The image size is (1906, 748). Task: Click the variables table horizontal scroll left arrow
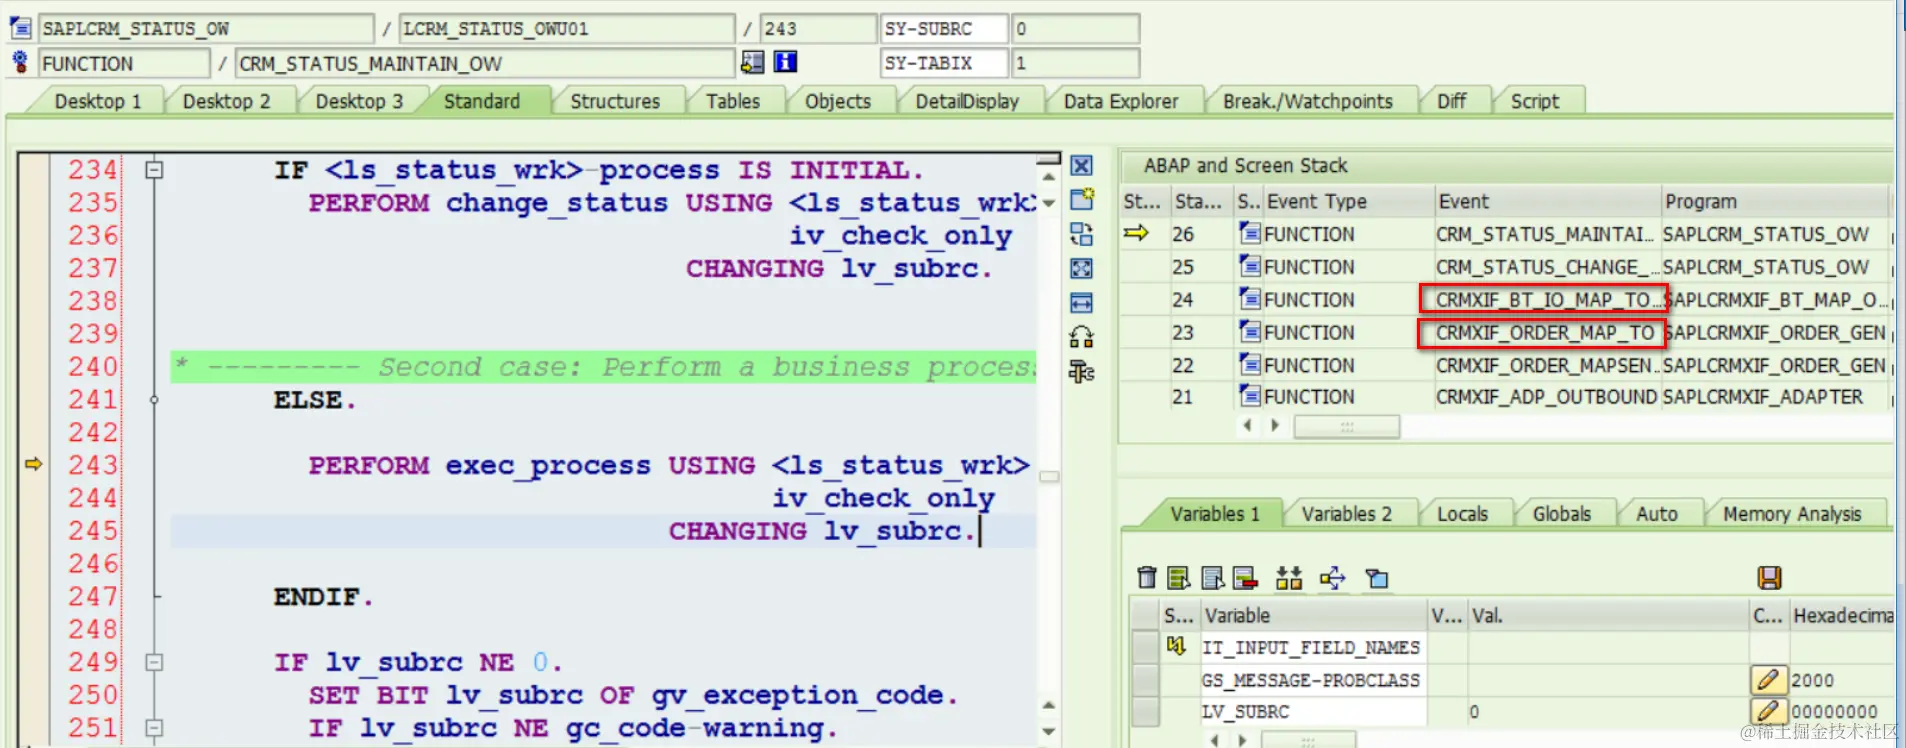point(1215,740)
